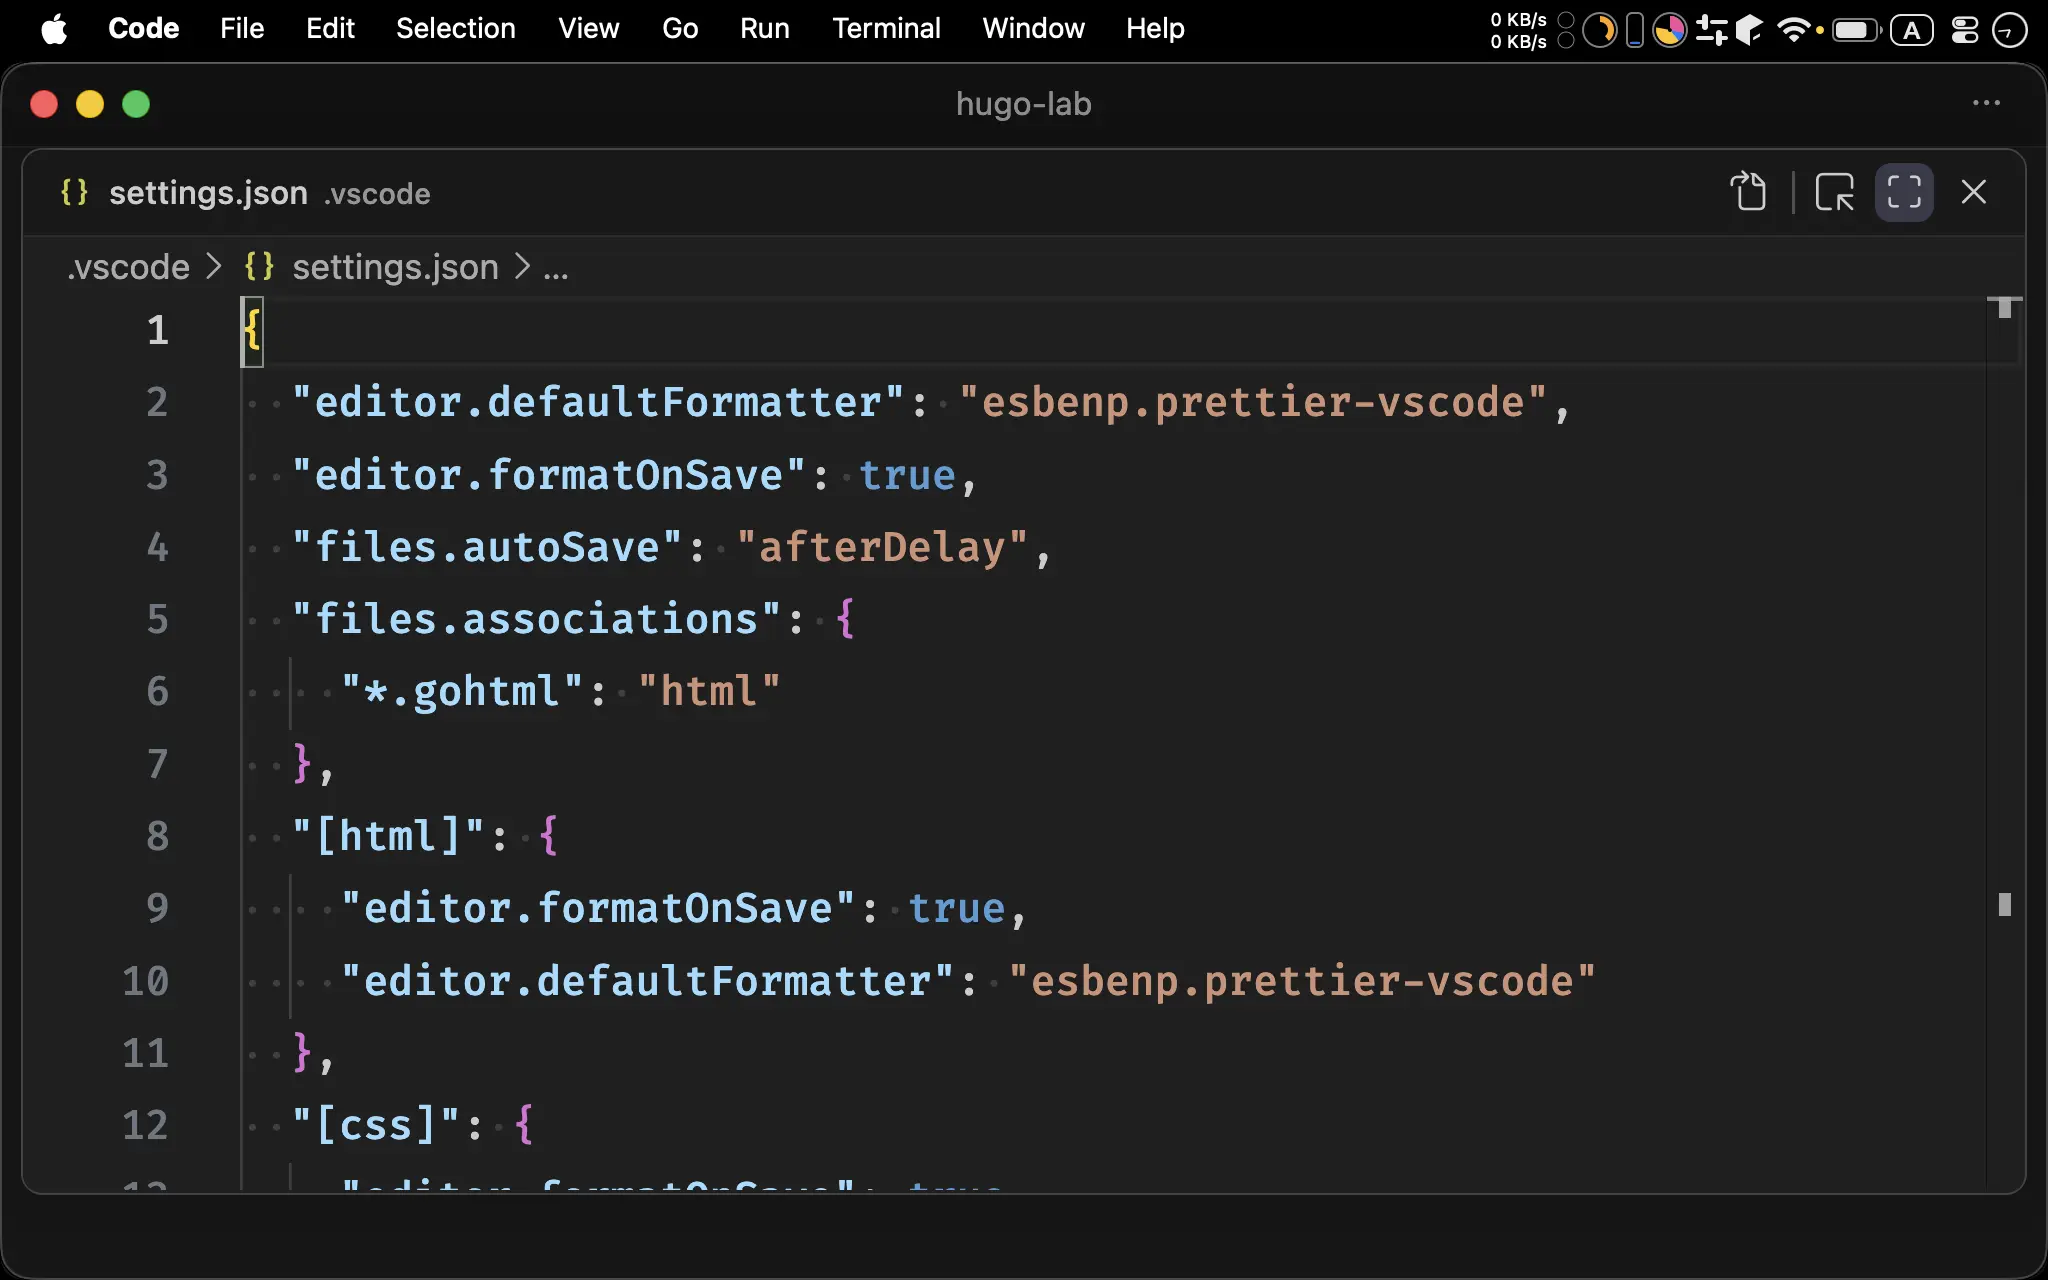Screen dimensions: 2048x1280
Task: Click the "editor.defaultFormatter" key on line 2
Action: tap(598, 402)
